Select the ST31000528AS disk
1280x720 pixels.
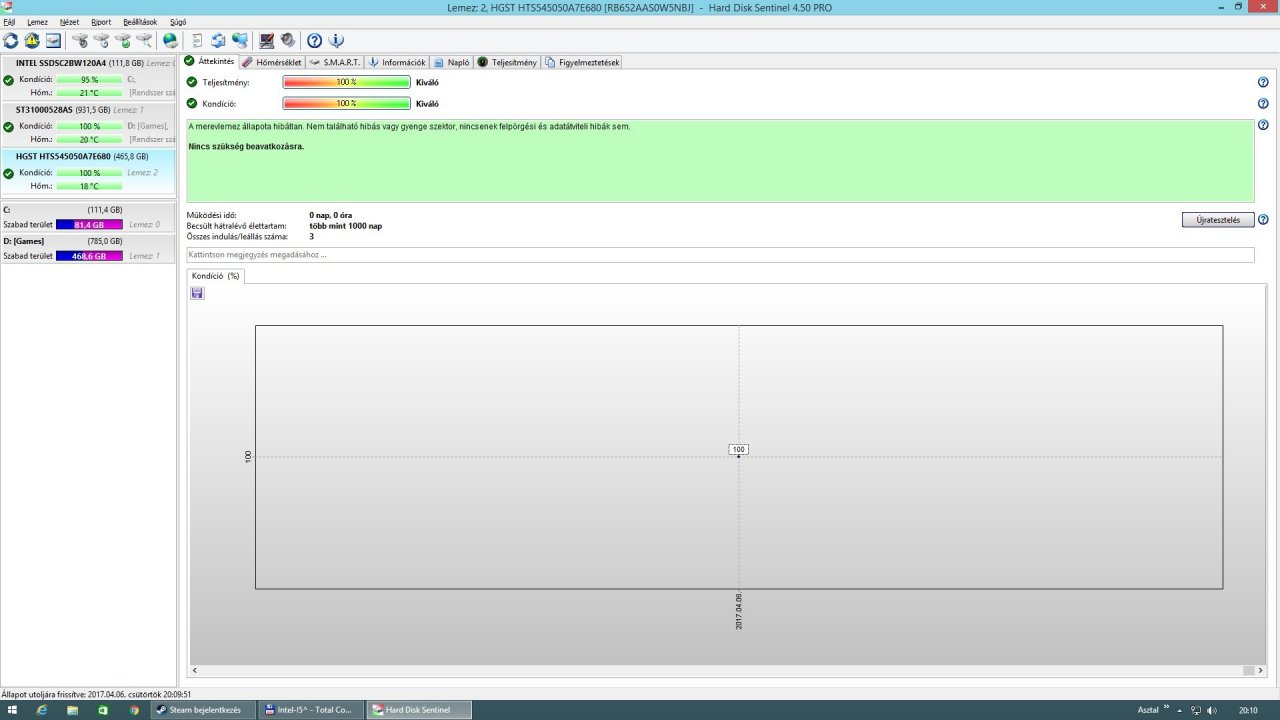pos(88,124)
